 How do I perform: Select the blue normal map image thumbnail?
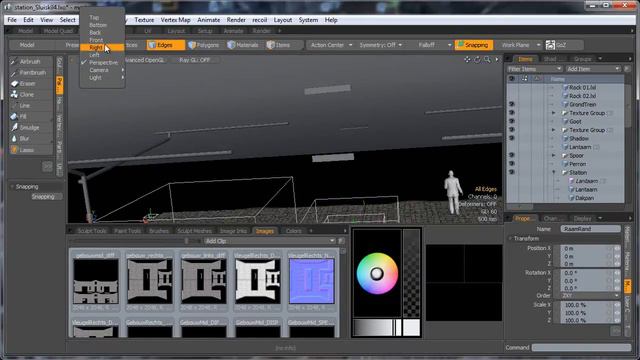tap(311, 281)
